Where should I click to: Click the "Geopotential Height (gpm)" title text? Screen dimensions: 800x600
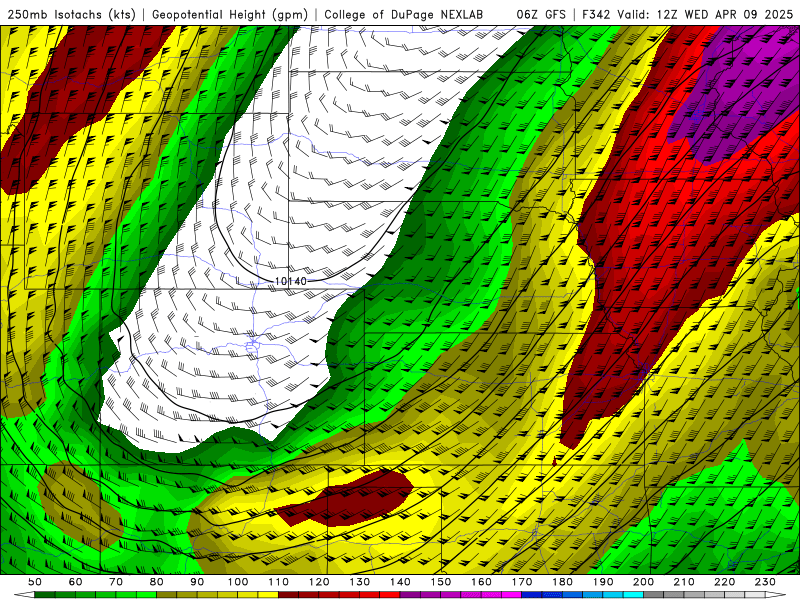(230, 15)
